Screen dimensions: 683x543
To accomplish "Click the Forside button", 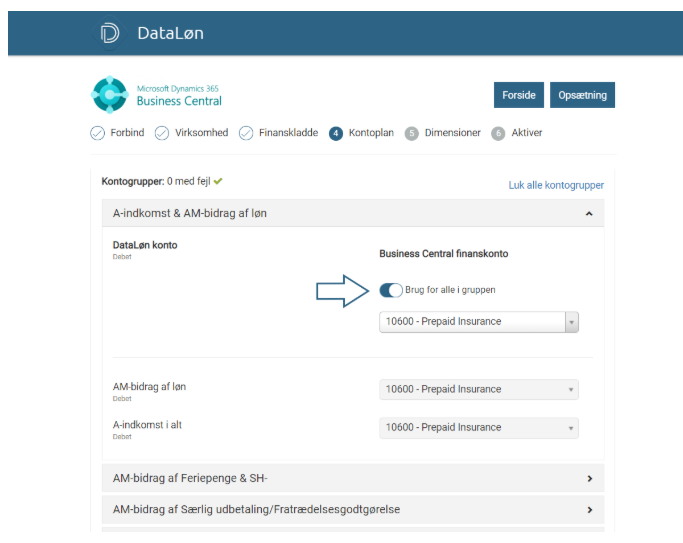I will coord(518,95).
